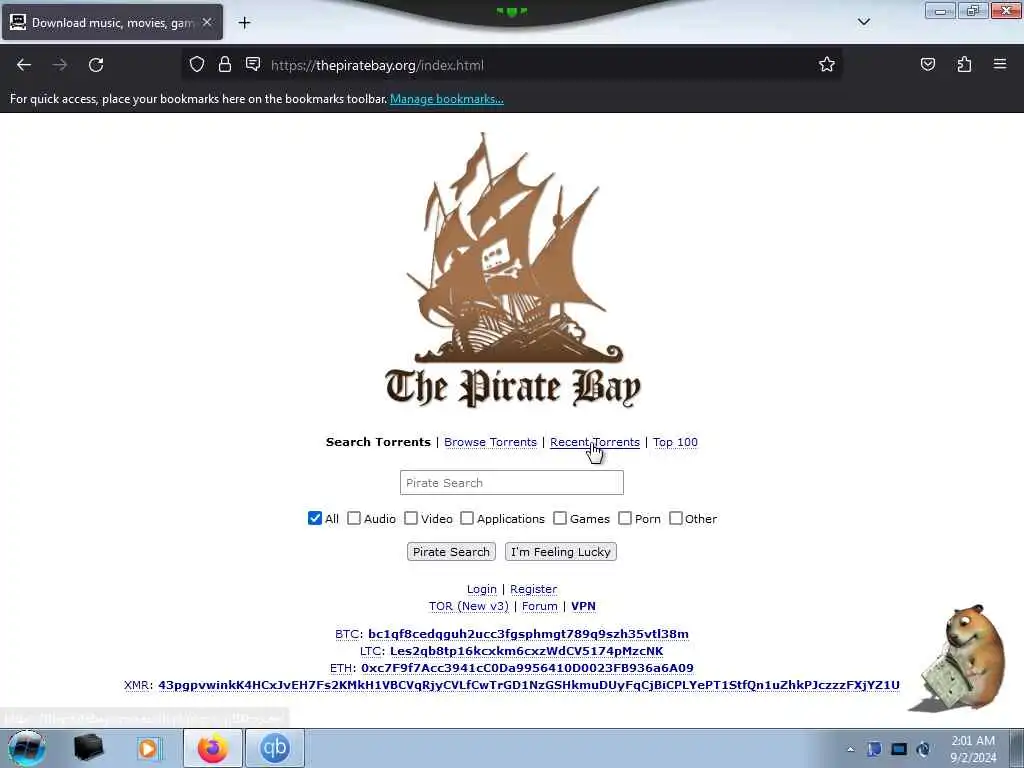Click the monitor tray icon
1024x768 pixels.
click(x=899, y=749)
